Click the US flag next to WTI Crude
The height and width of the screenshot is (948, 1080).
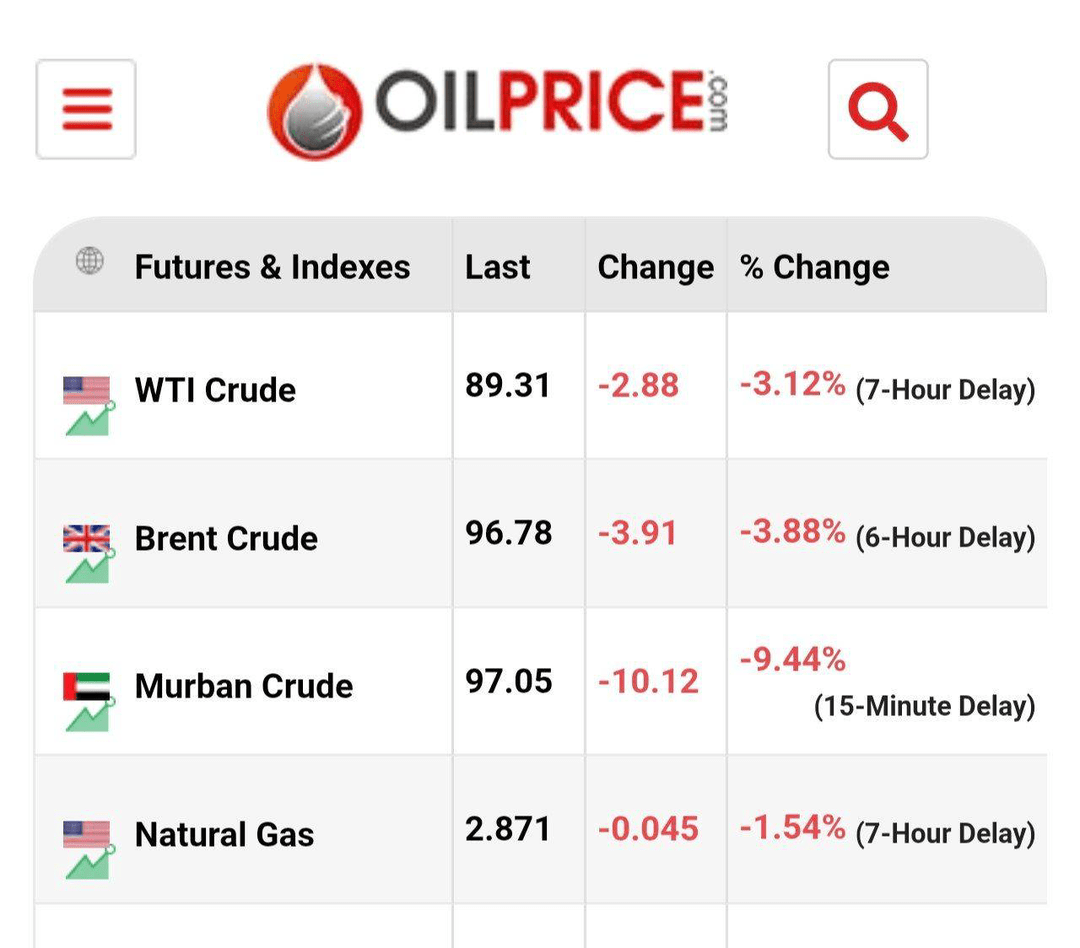click(x=86, y=390)
